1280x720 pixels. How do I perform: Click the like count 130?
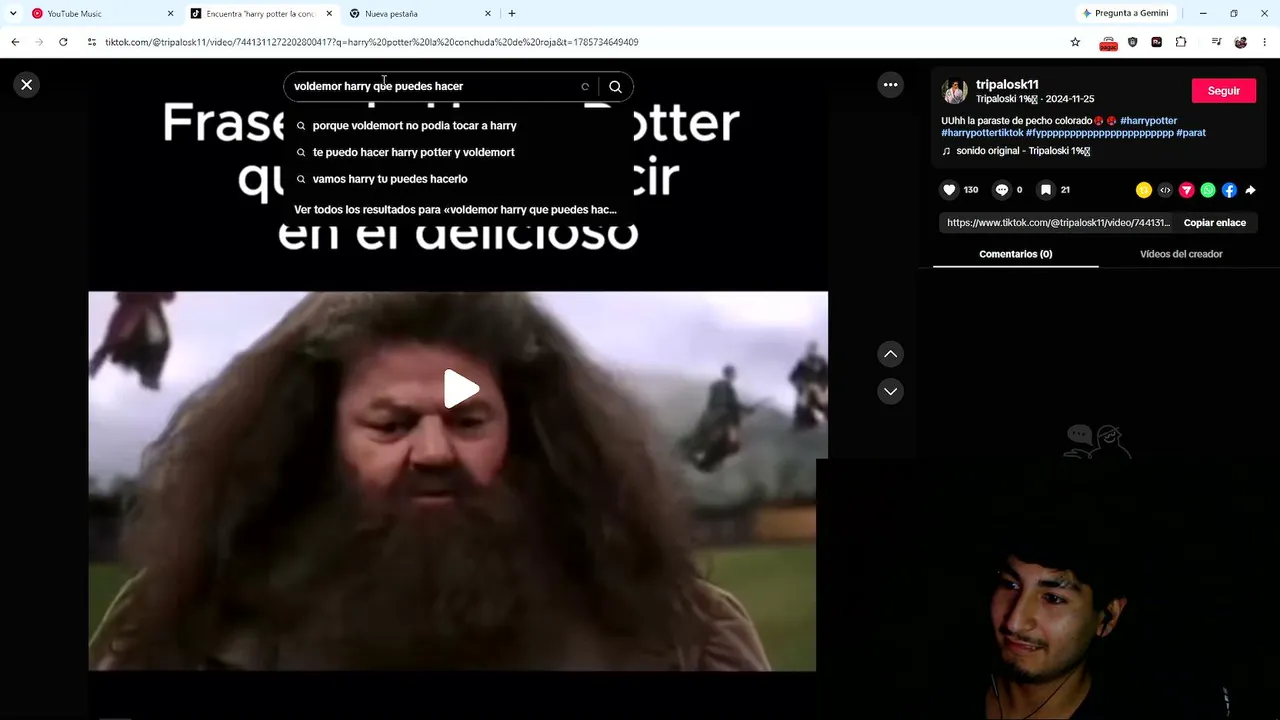tap(971, 190)
